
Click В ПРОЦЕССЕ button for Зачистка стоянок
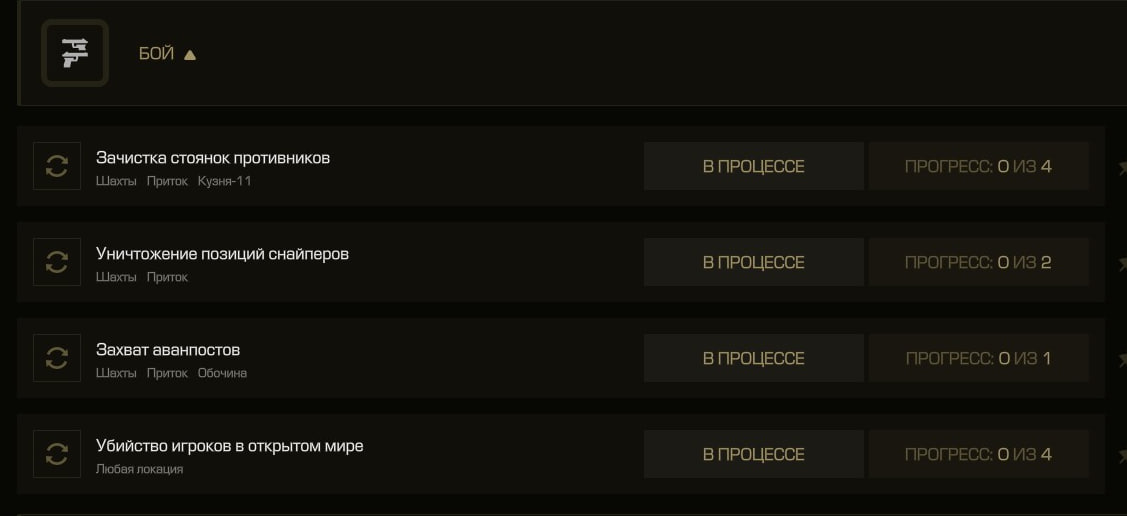tap(753, 166)
